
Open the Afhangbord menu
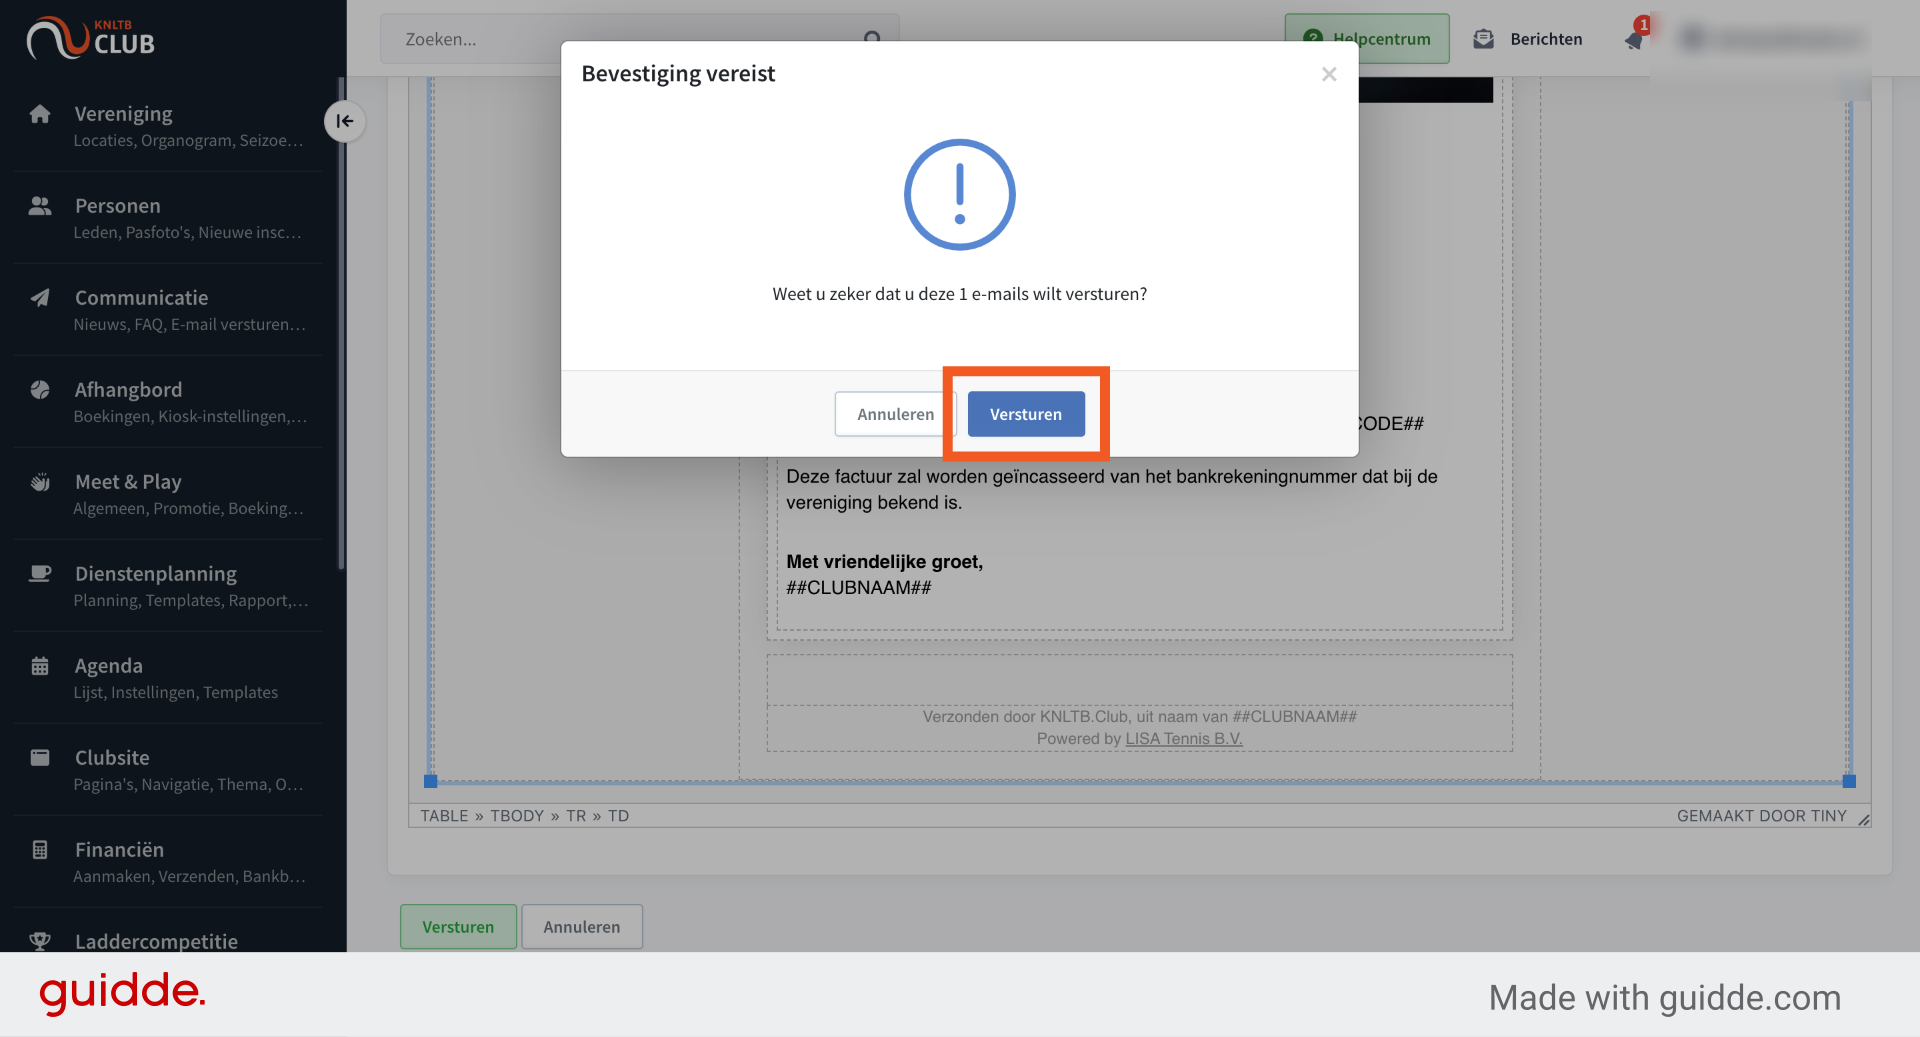168,402
